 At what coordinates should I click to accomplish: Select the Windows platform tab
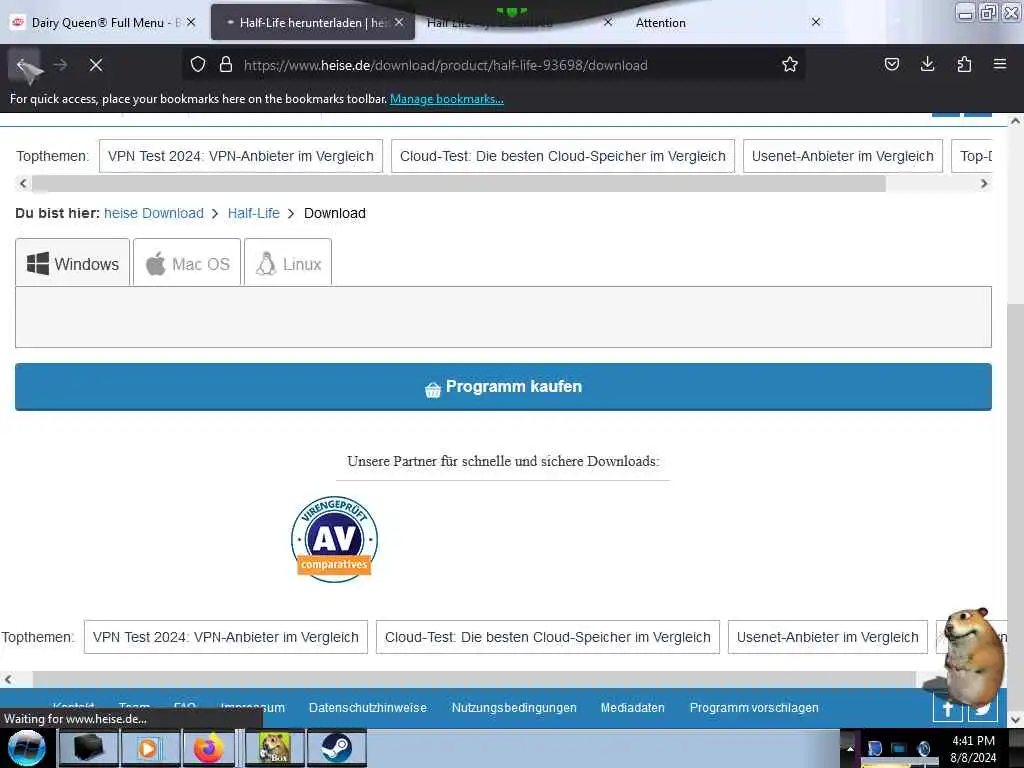(x=72, y=263)
